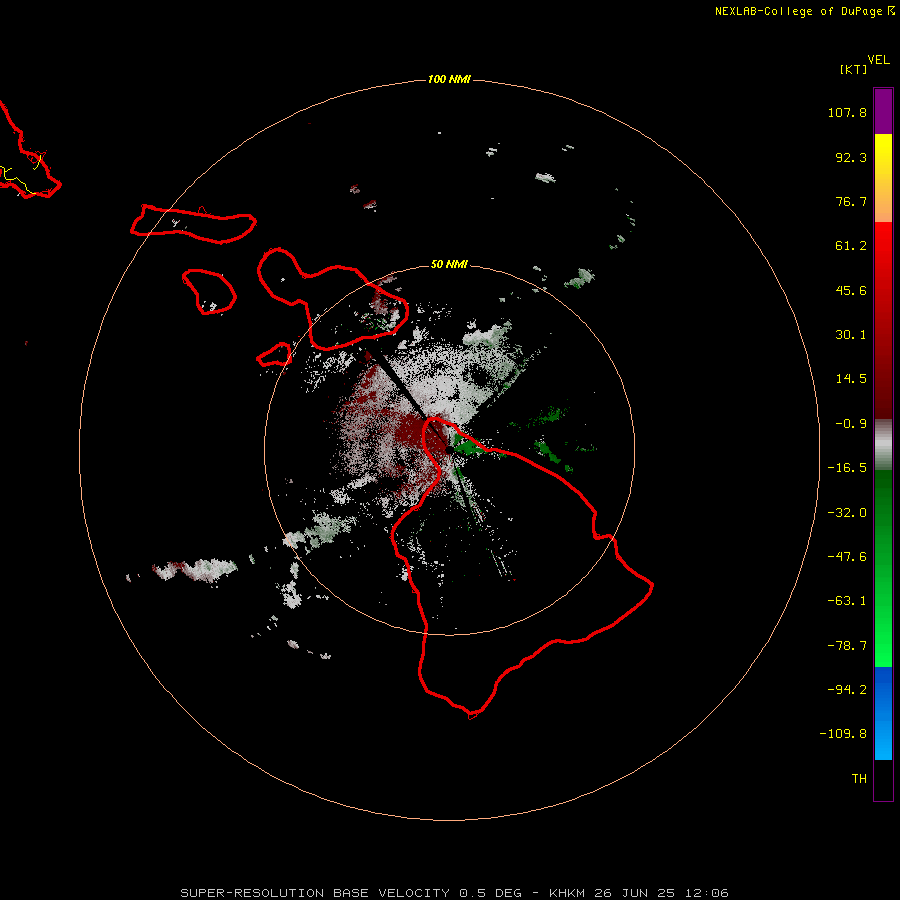The image size is (900, 900).
Task: Click the 50 NMI range ring label
Action: [449, 264]
